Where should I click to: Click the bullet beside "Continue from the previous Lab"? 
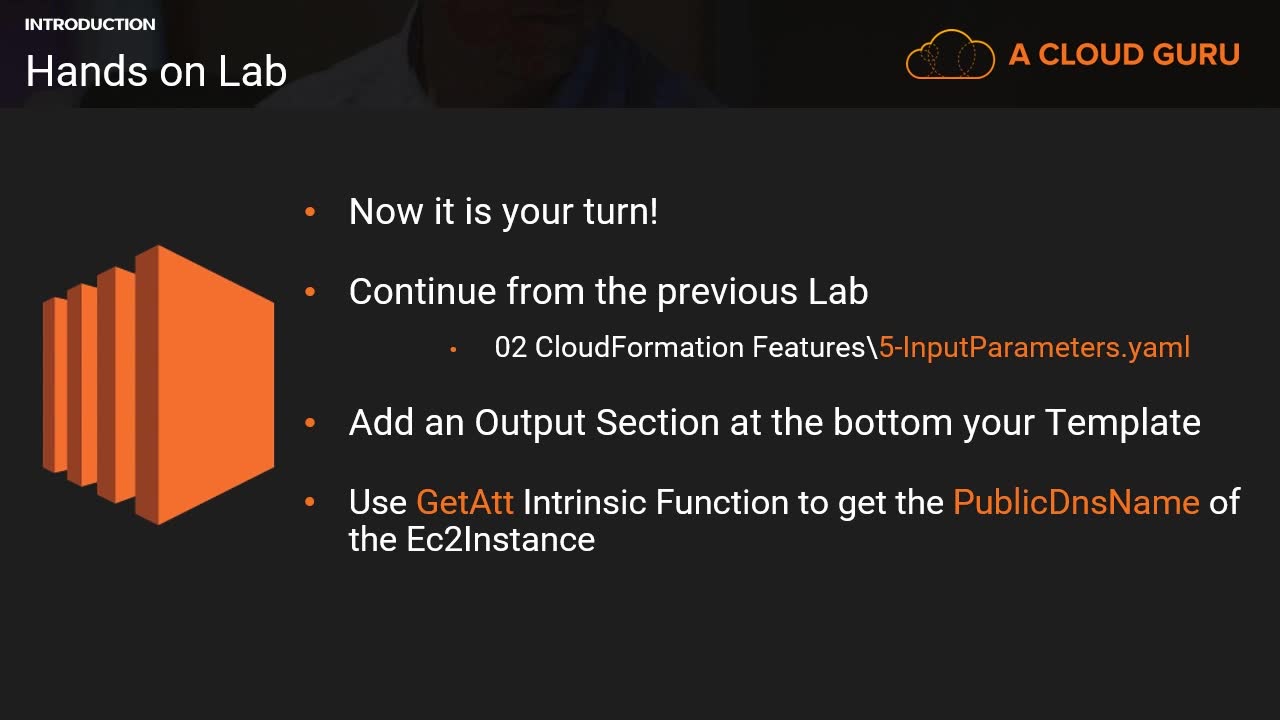point(310,291)
